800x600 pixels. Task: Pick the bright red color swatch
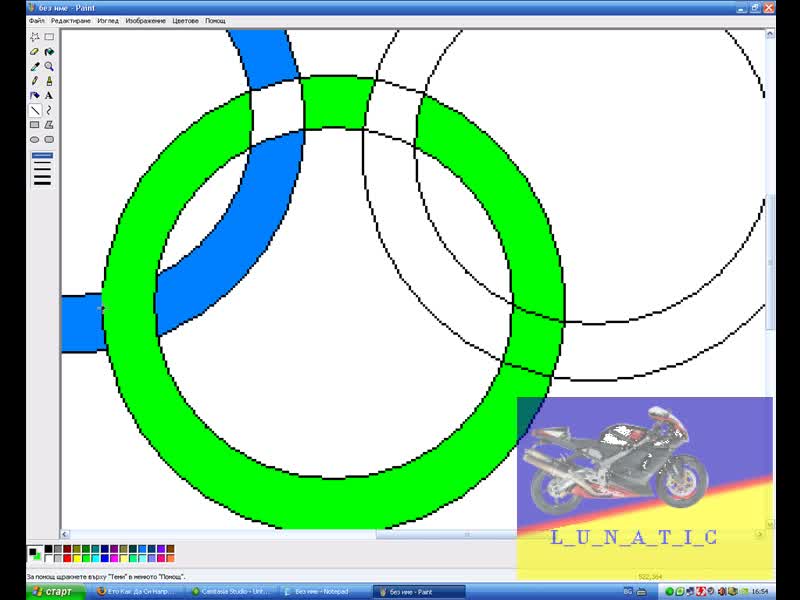[x=67, y=558]
